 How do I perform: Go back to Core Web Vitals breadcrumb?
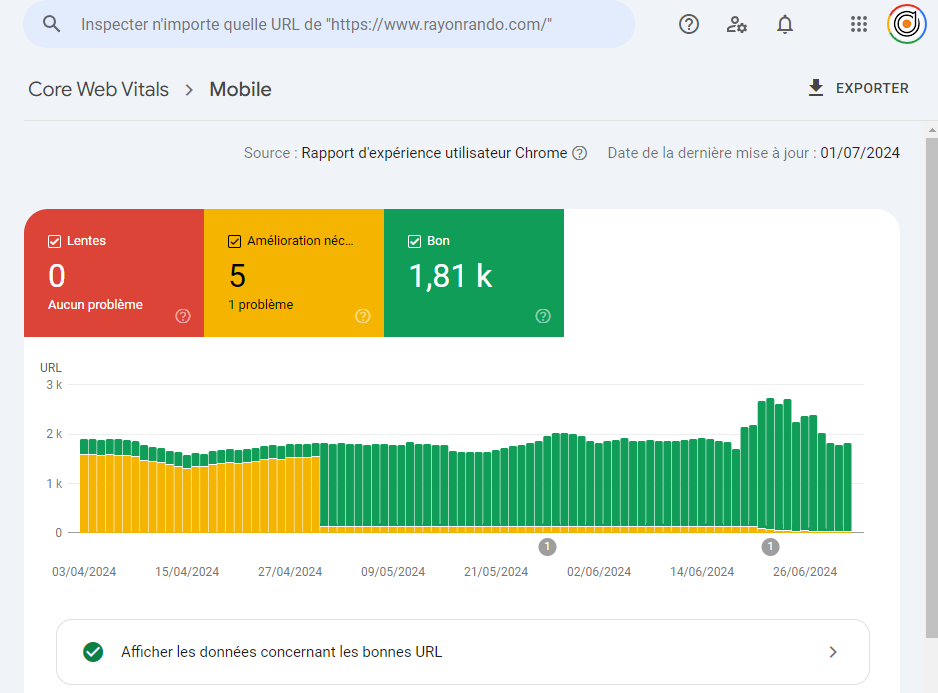pos(99,89)
